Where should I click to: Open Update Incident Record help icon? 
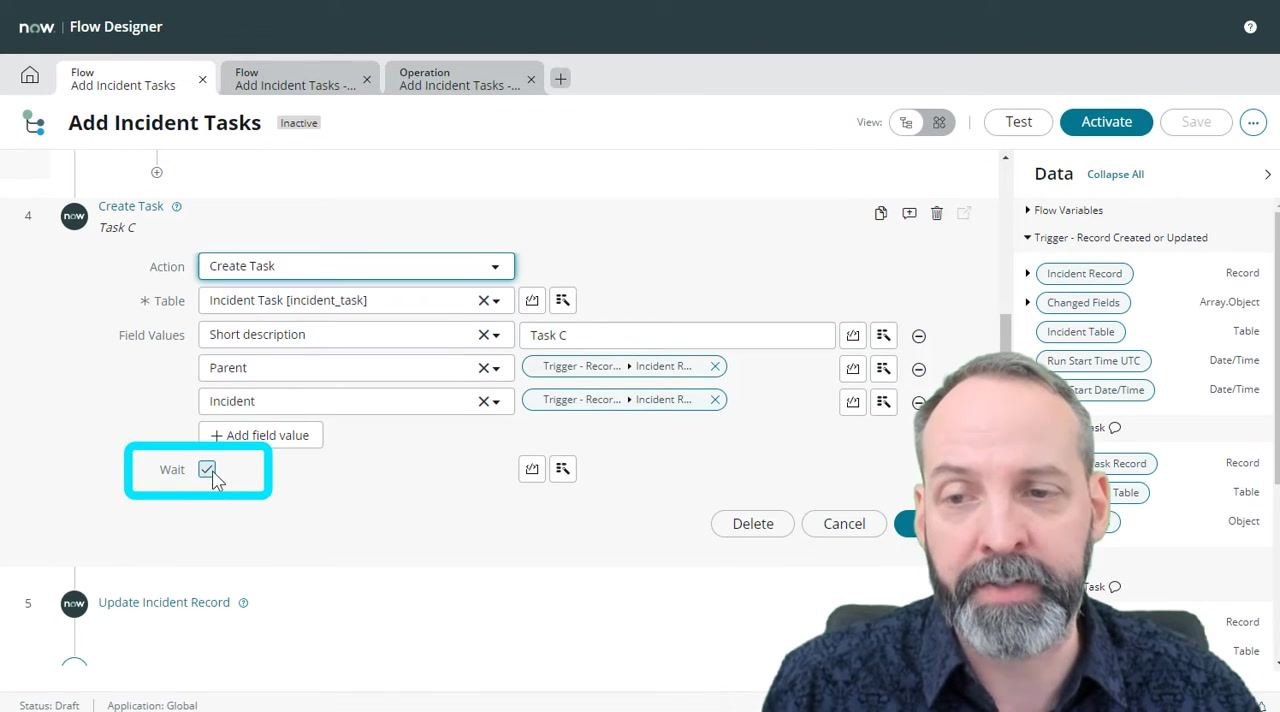click(243, 603)
